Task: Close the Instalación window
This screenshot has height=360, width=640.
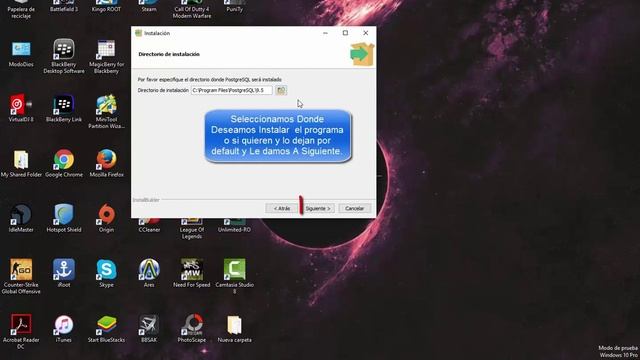Action: 365,33
